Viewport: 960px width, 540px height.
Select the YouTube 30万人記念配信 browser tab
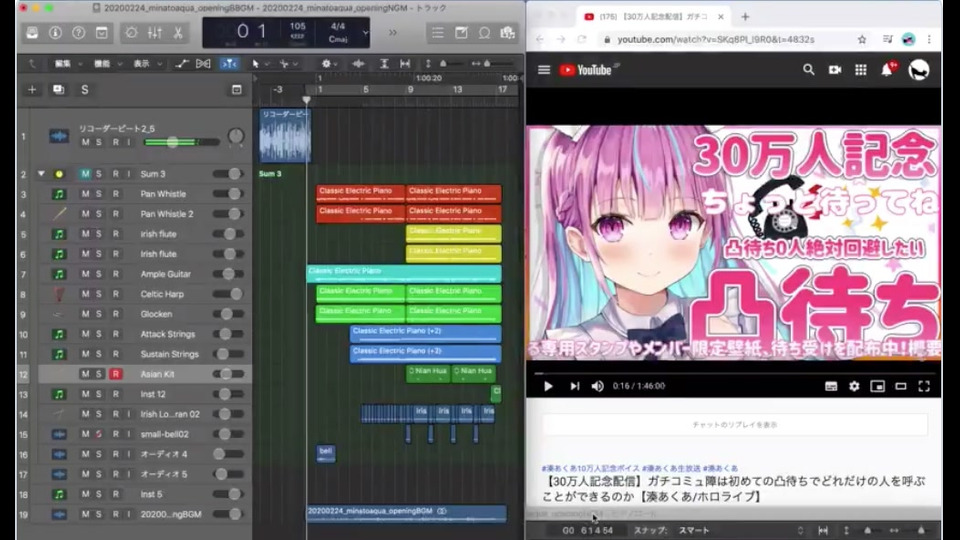pos(653,17)
